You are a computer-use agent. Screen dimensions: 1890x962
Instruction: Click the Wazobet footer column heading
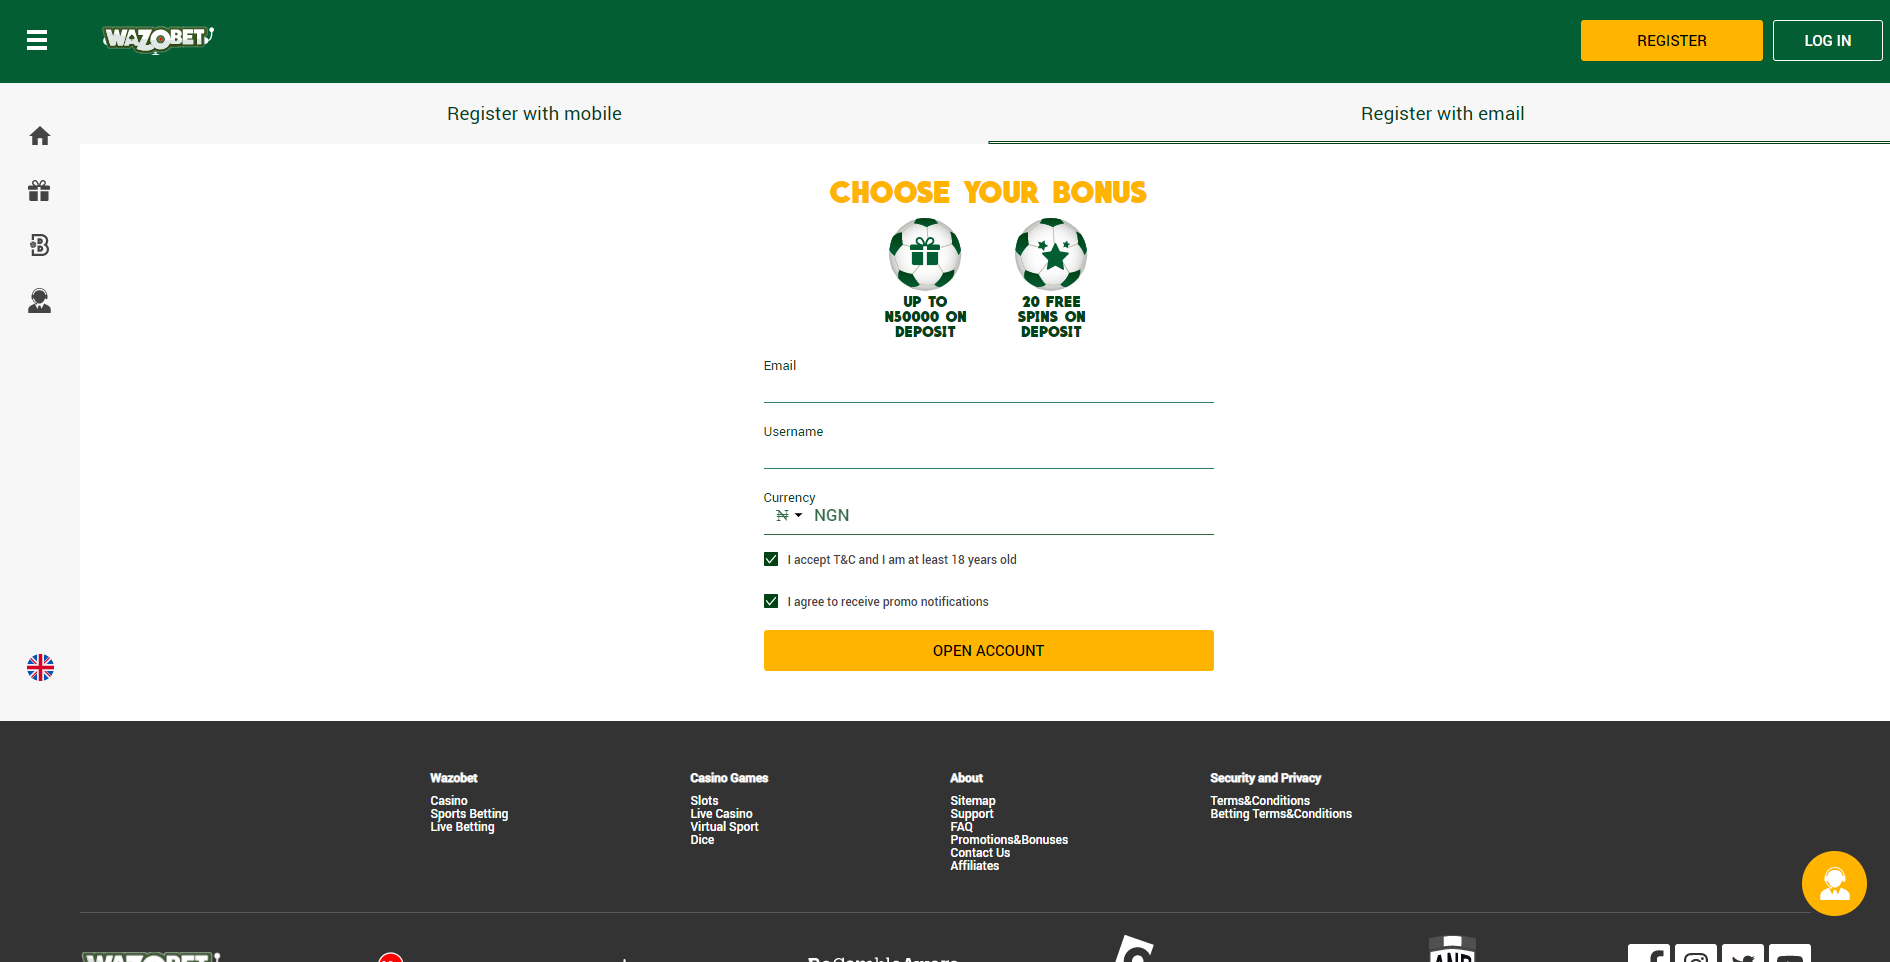click(453, 778)
